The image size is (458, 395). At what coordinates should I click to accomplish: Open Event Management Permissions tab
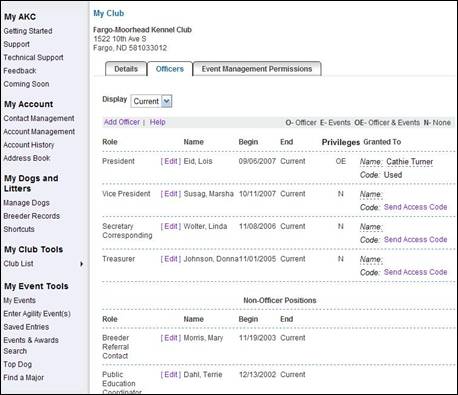click(x=257, y=69)
